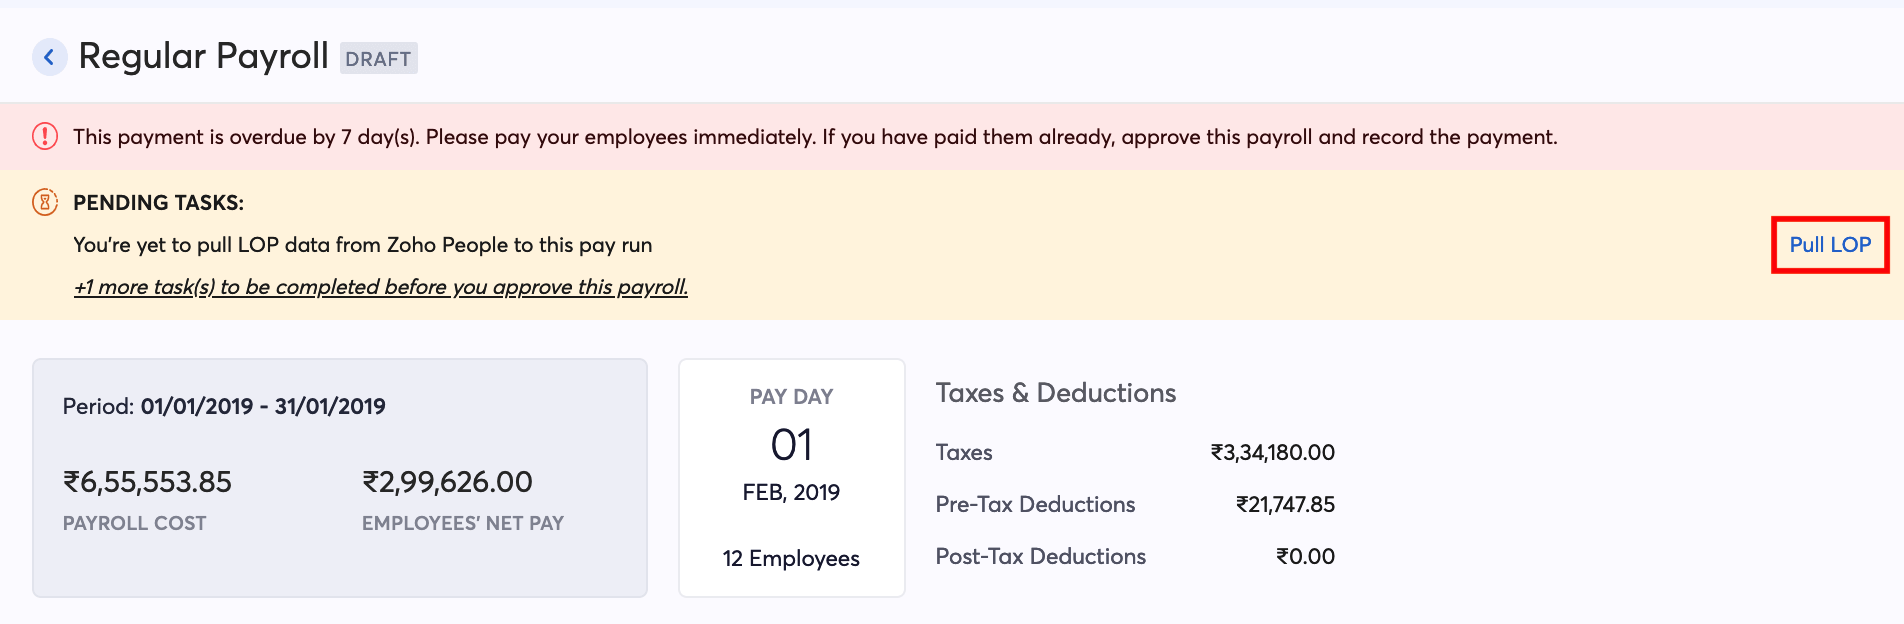Click the Taxes amount ₹3,34,180.00

point(1272,452)
